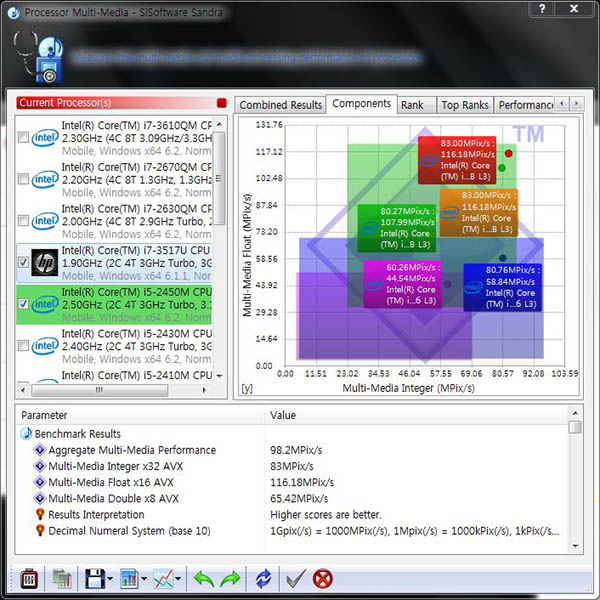Click processor list scroll up arrow

pos(219,124)
